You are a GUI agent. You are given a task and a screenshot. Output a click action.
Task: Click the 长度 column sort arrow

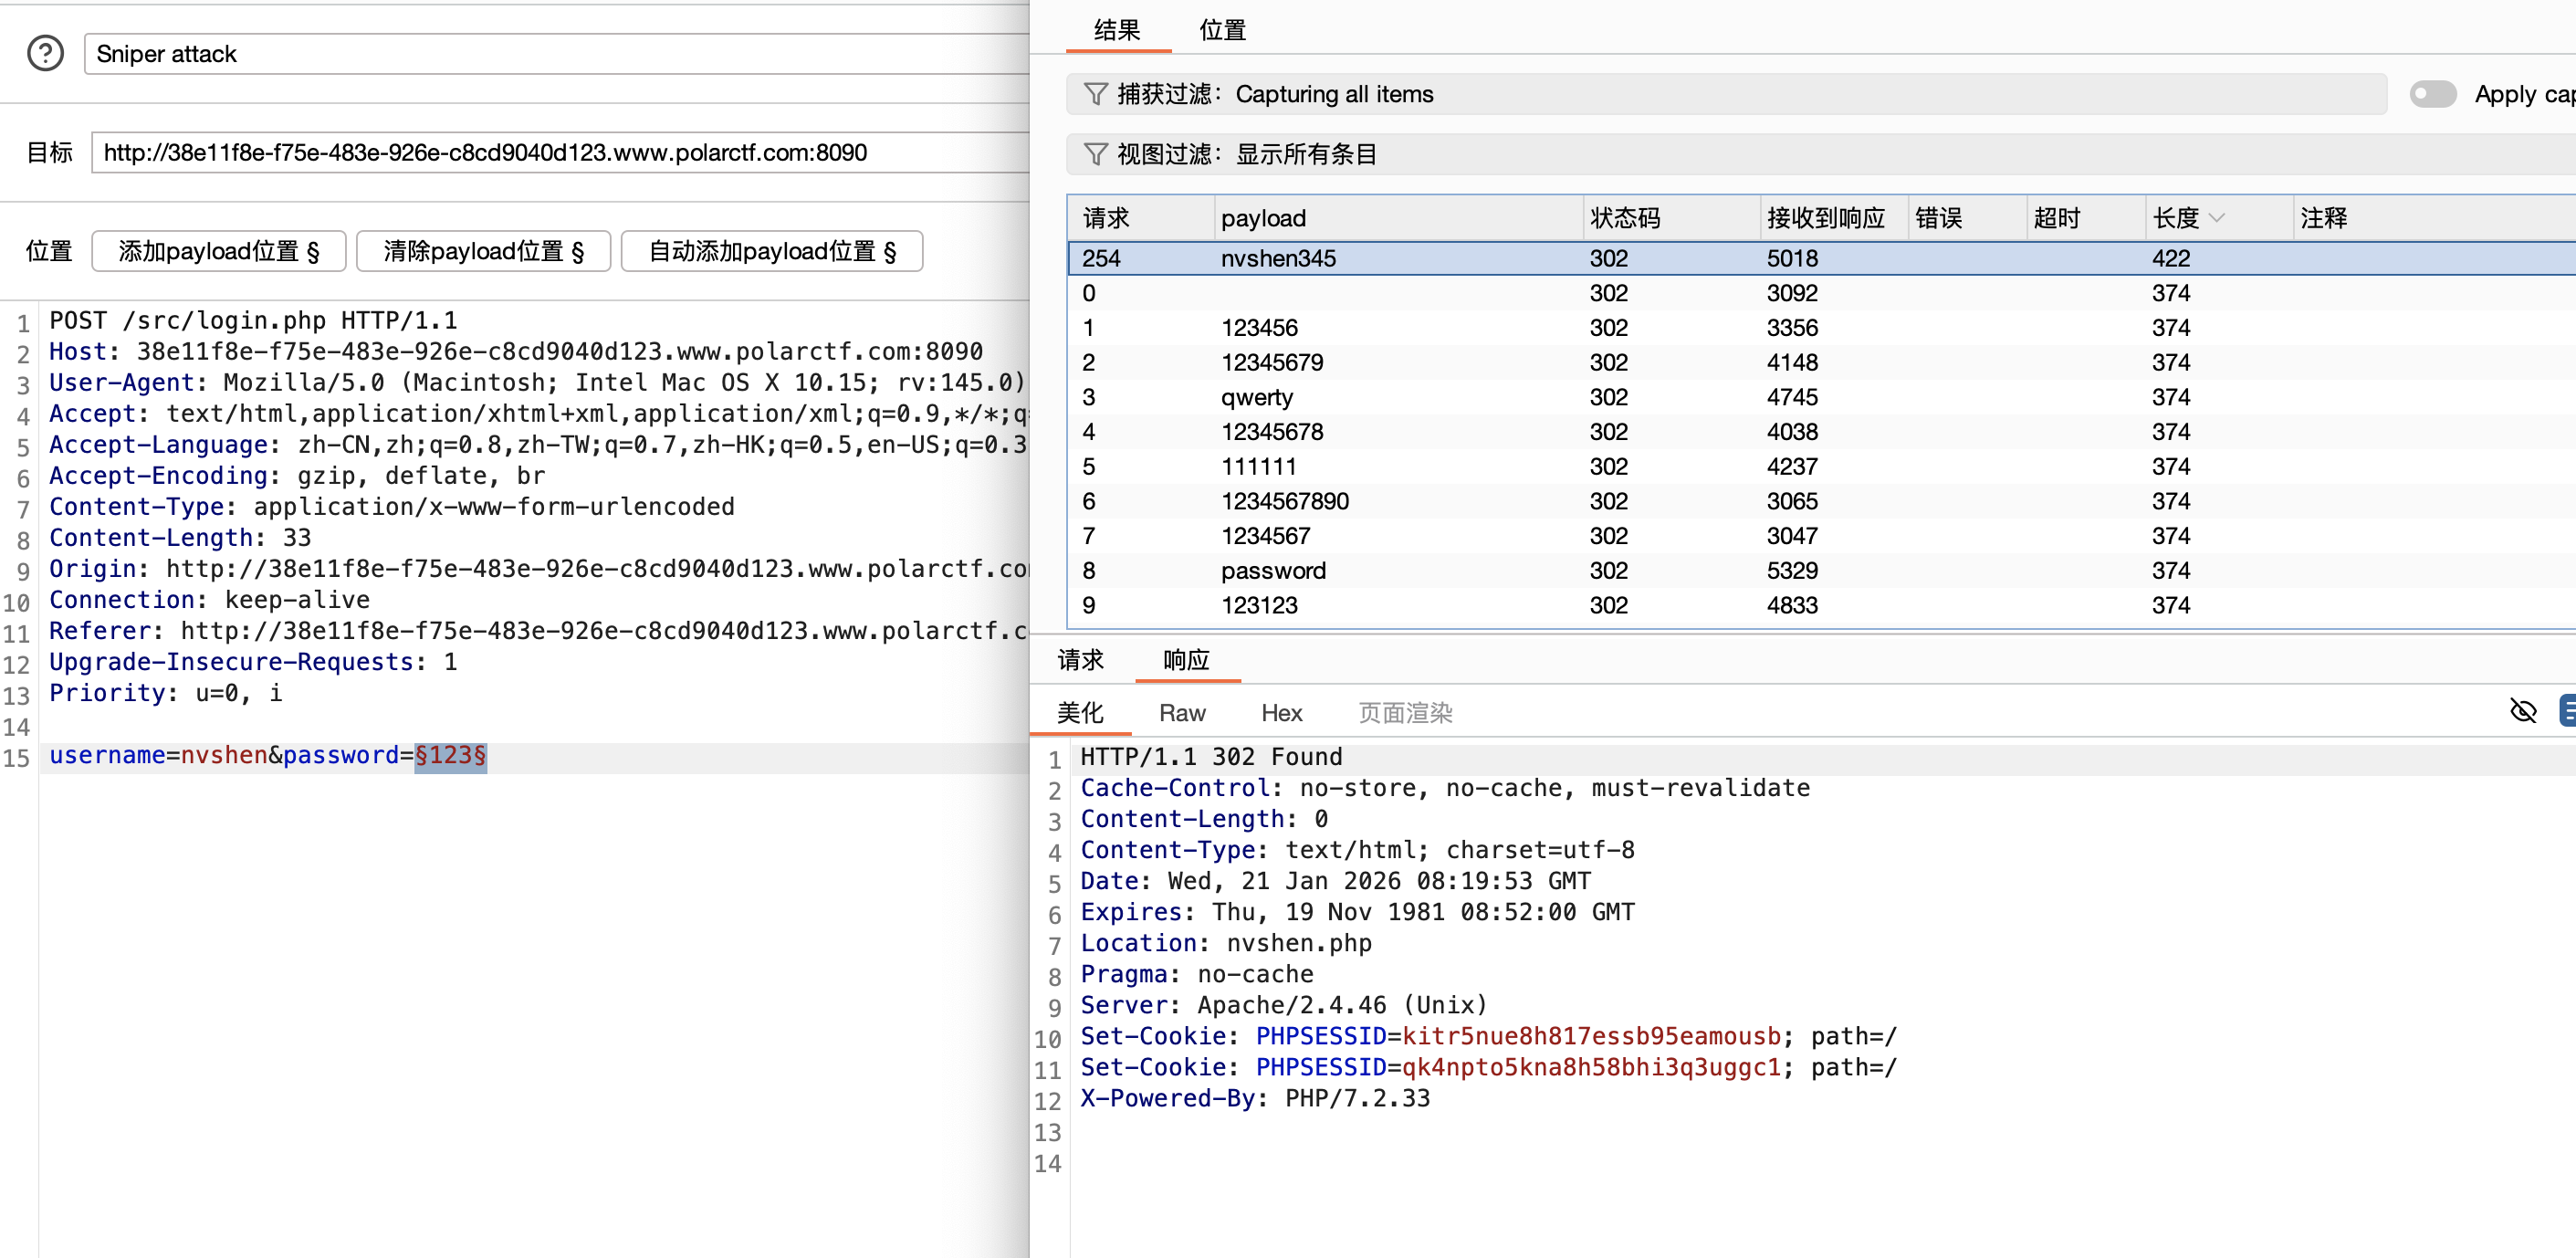(x=2217, y=218)
